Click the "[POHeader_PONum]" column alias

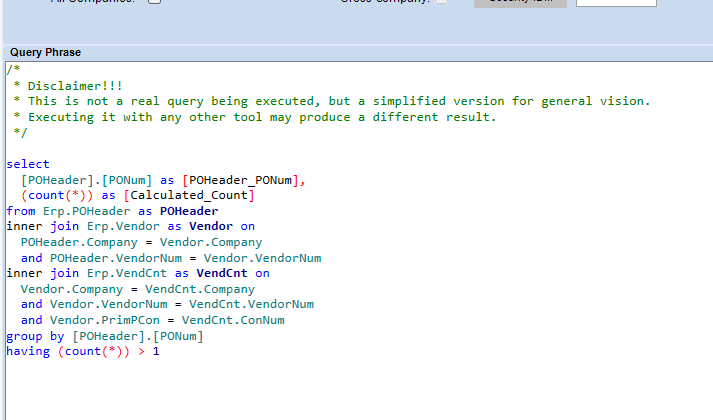(240, 180)
